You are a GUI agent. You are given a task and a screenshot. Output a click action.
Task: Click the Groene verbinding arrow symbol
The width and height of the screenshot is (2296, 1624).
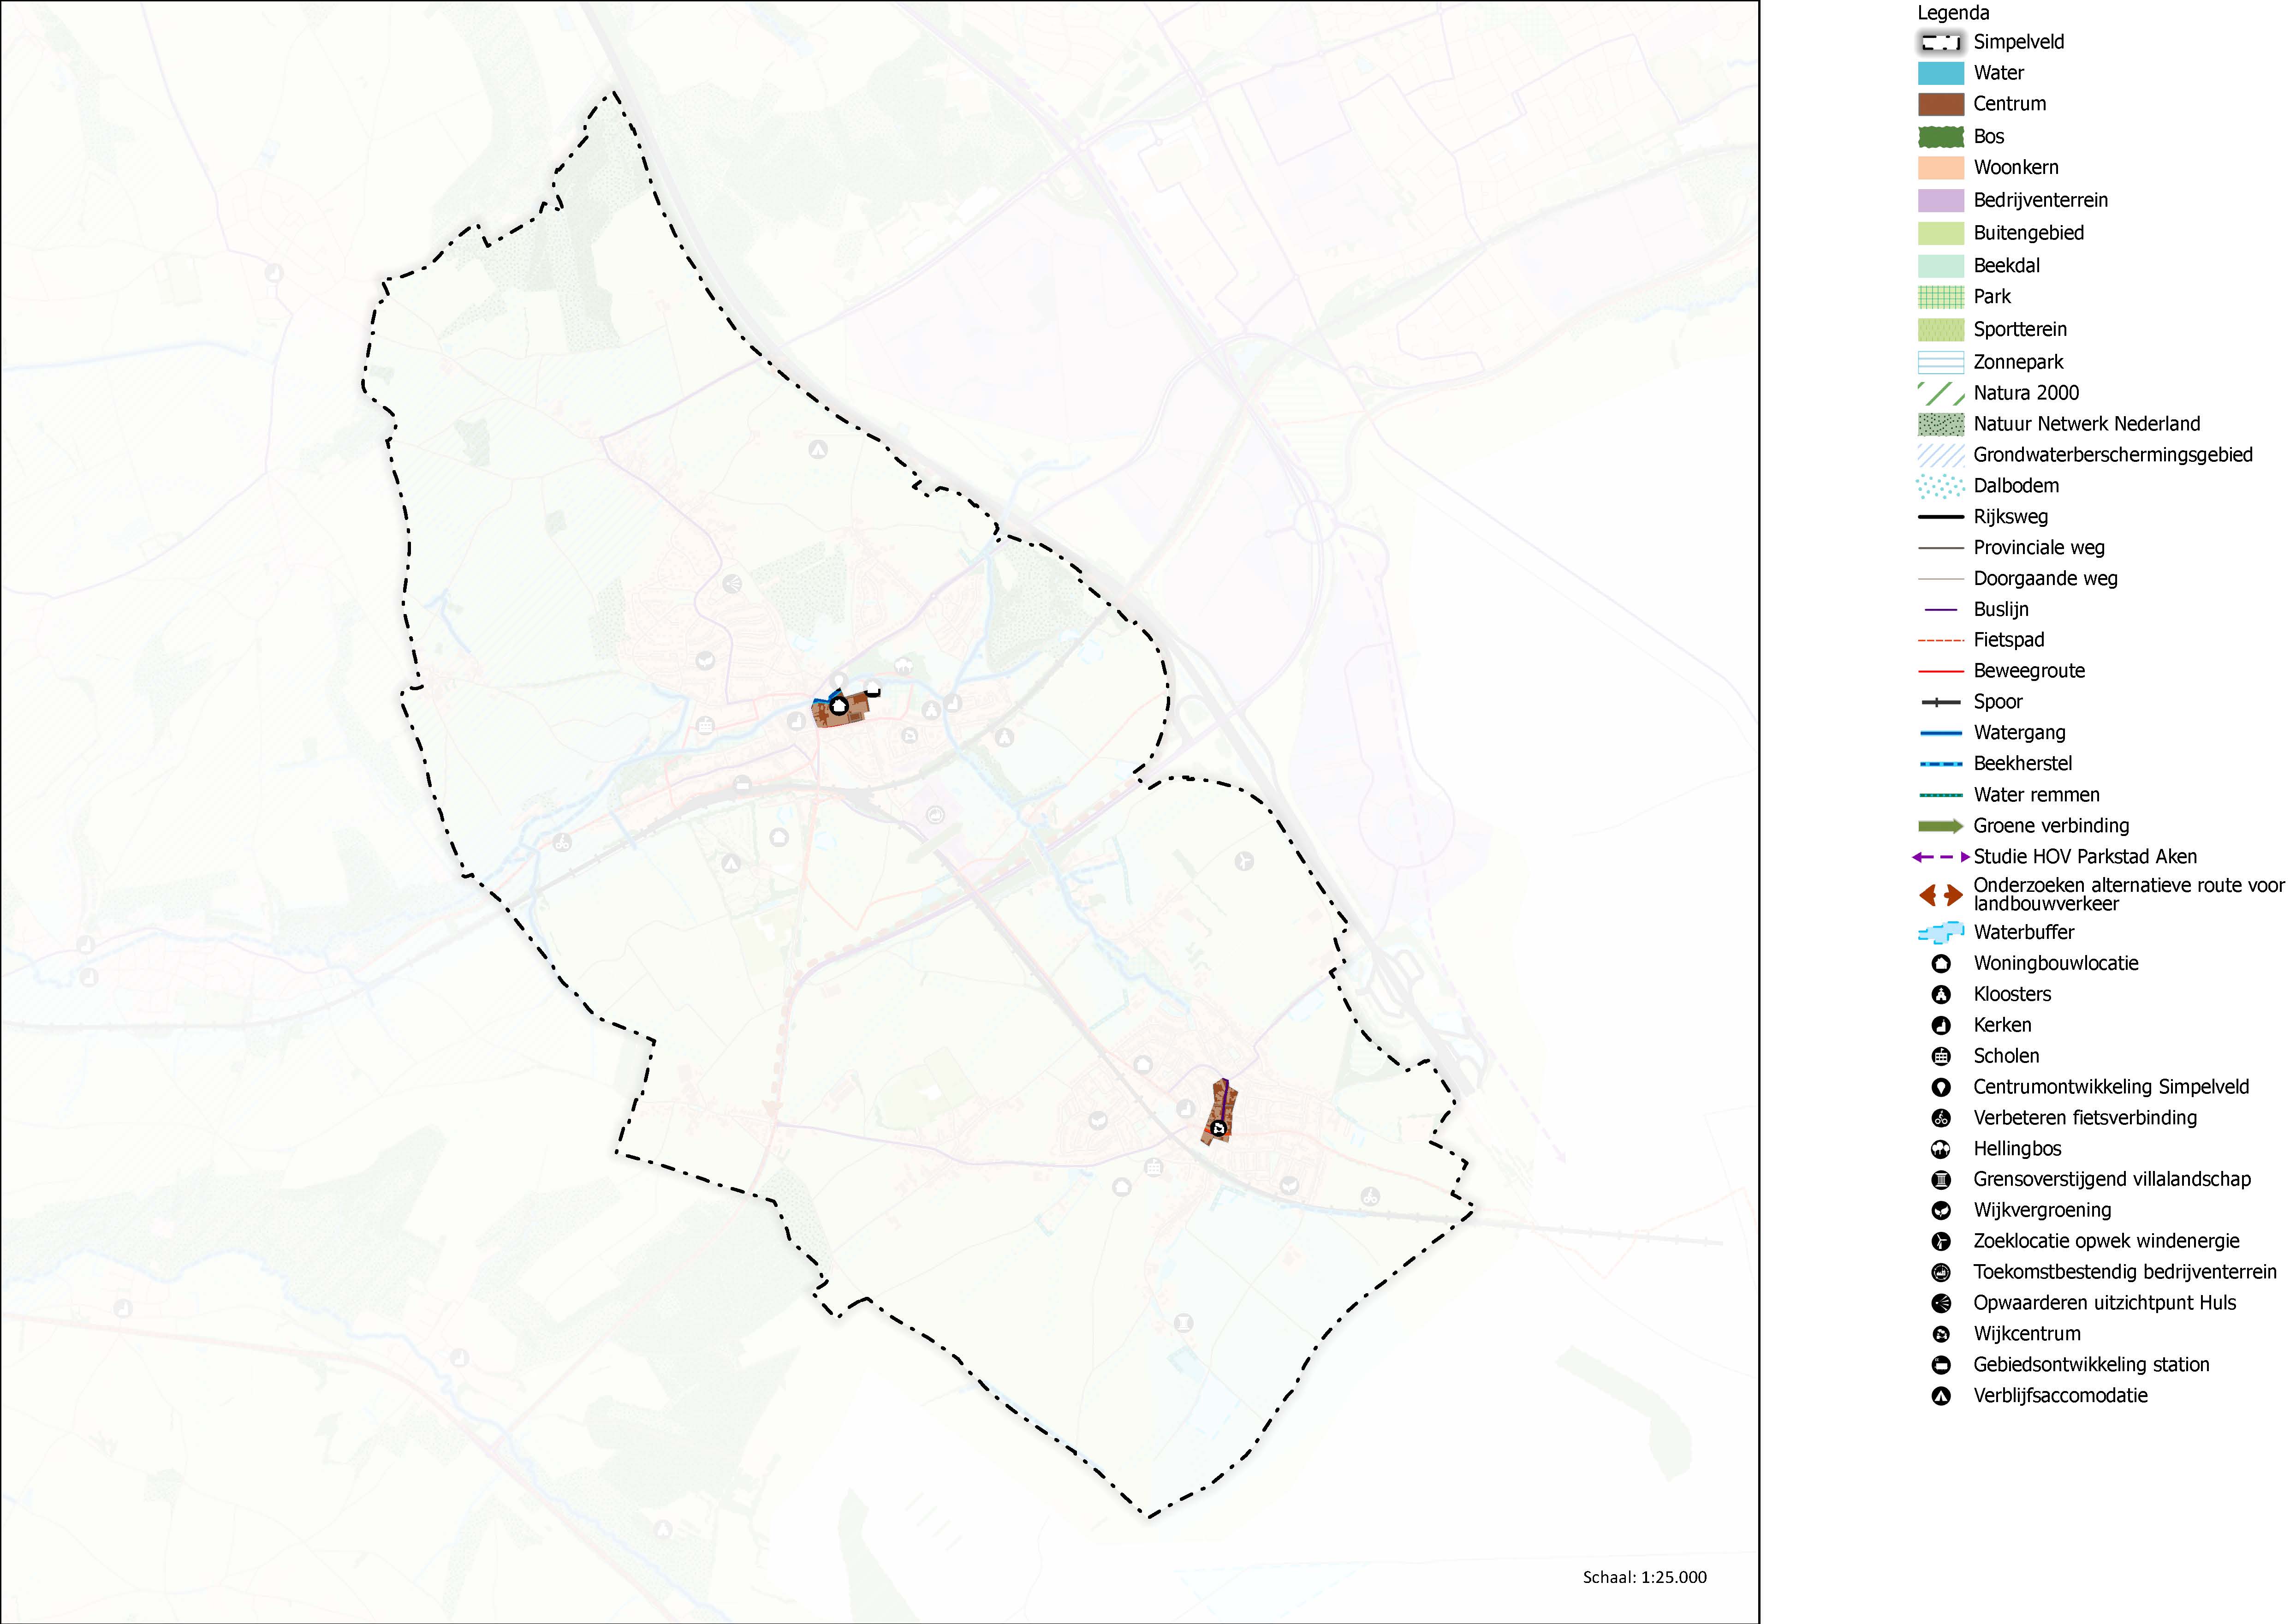pos(1940,826)
